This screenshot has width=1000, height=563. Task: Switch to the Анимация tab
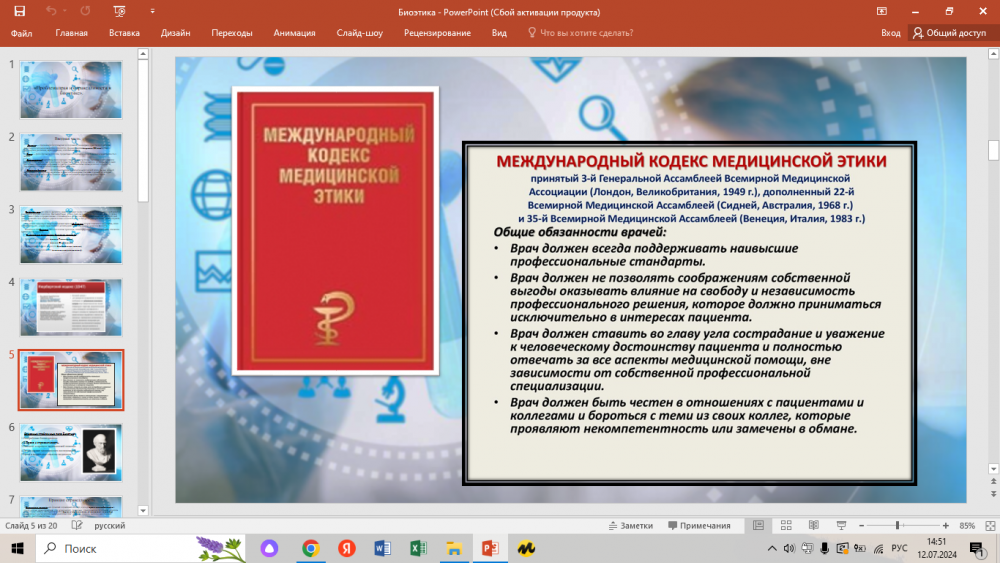[x=294, y=33]
